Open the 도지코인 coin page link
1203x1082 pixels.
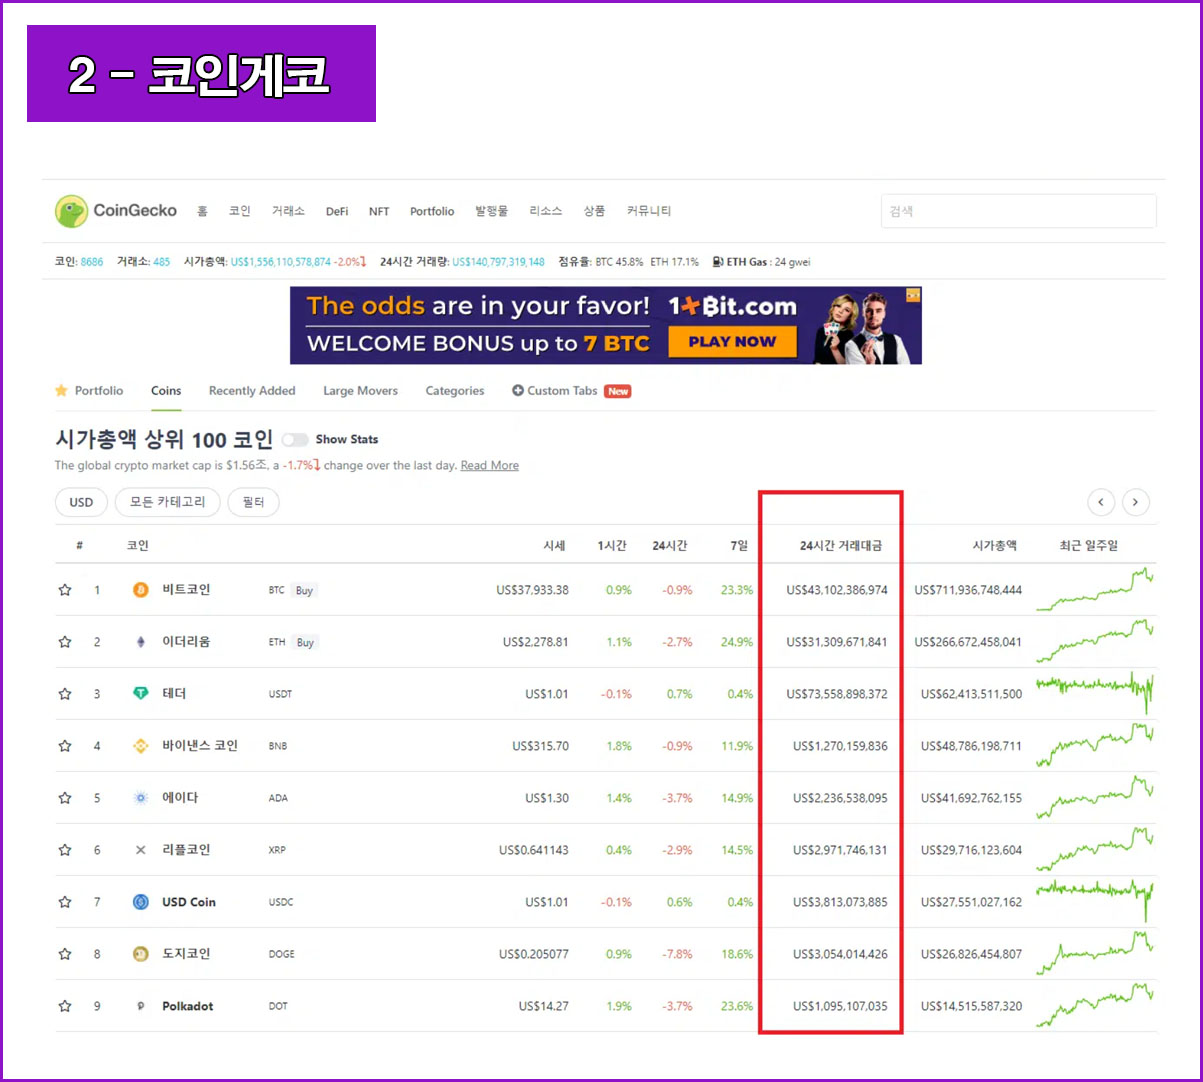tap(187, 954)
